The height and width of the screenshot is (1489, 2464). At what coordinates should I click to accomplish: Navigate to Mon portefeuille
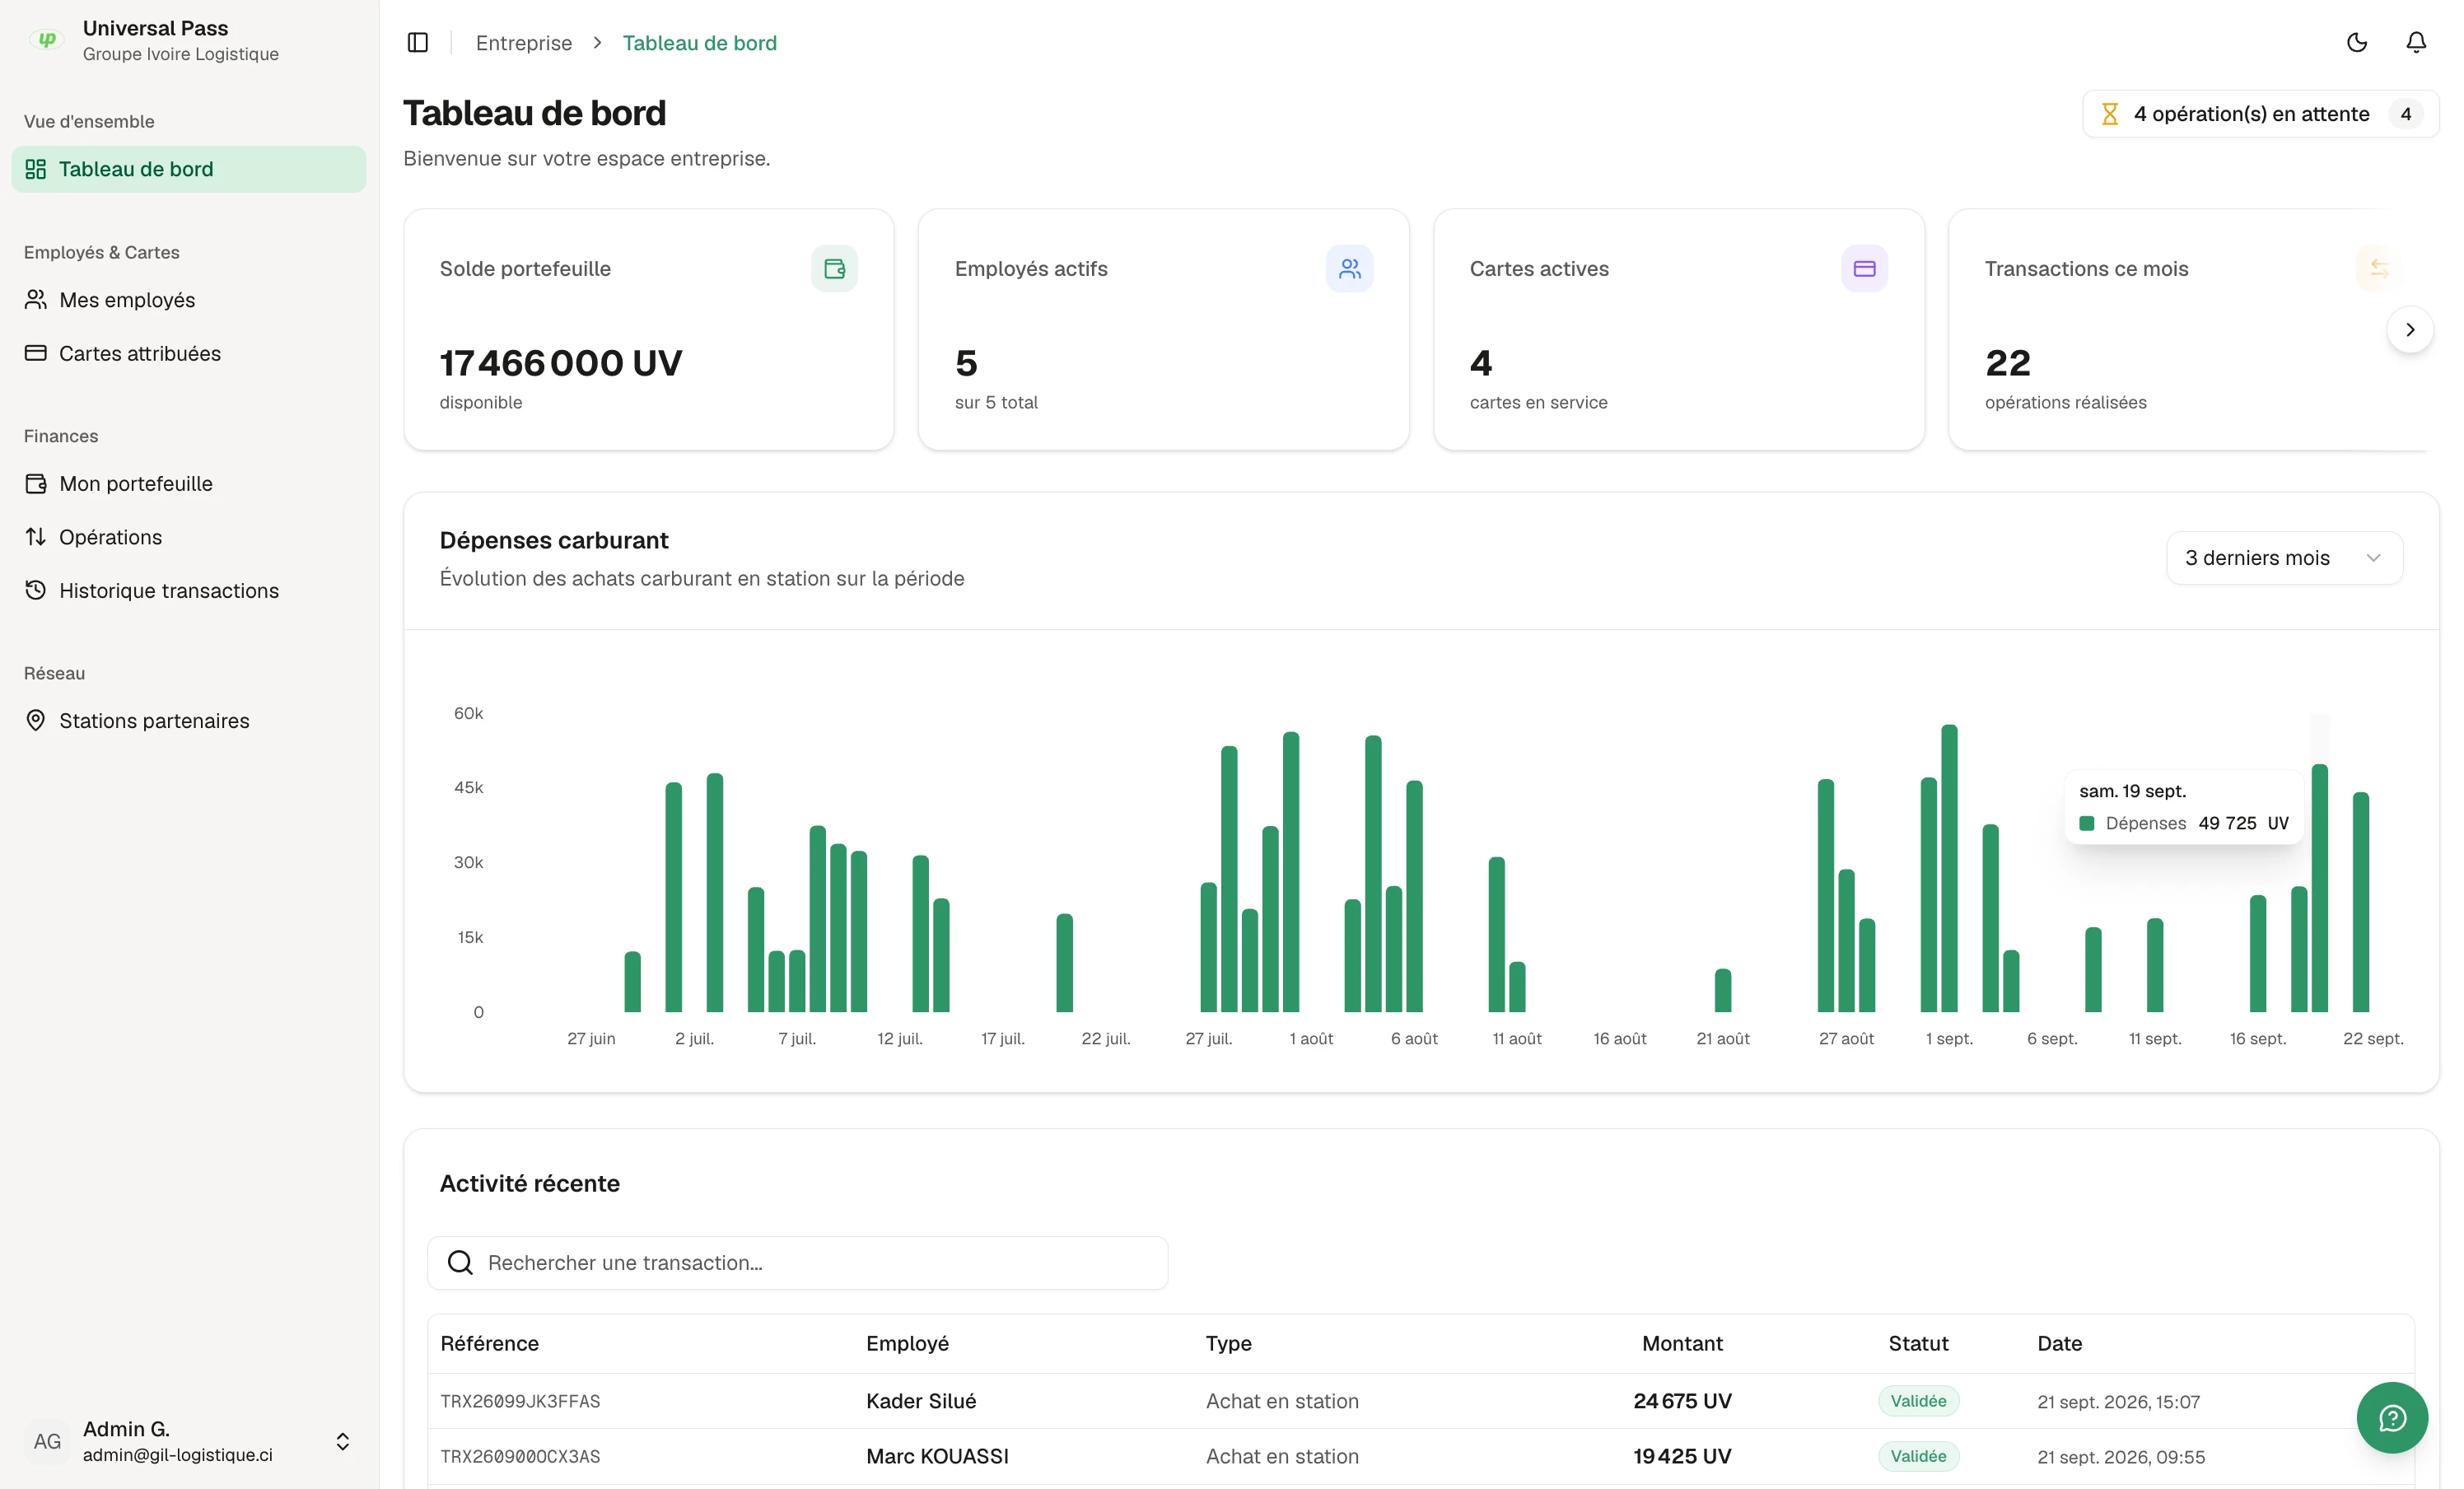click(189, 484)
